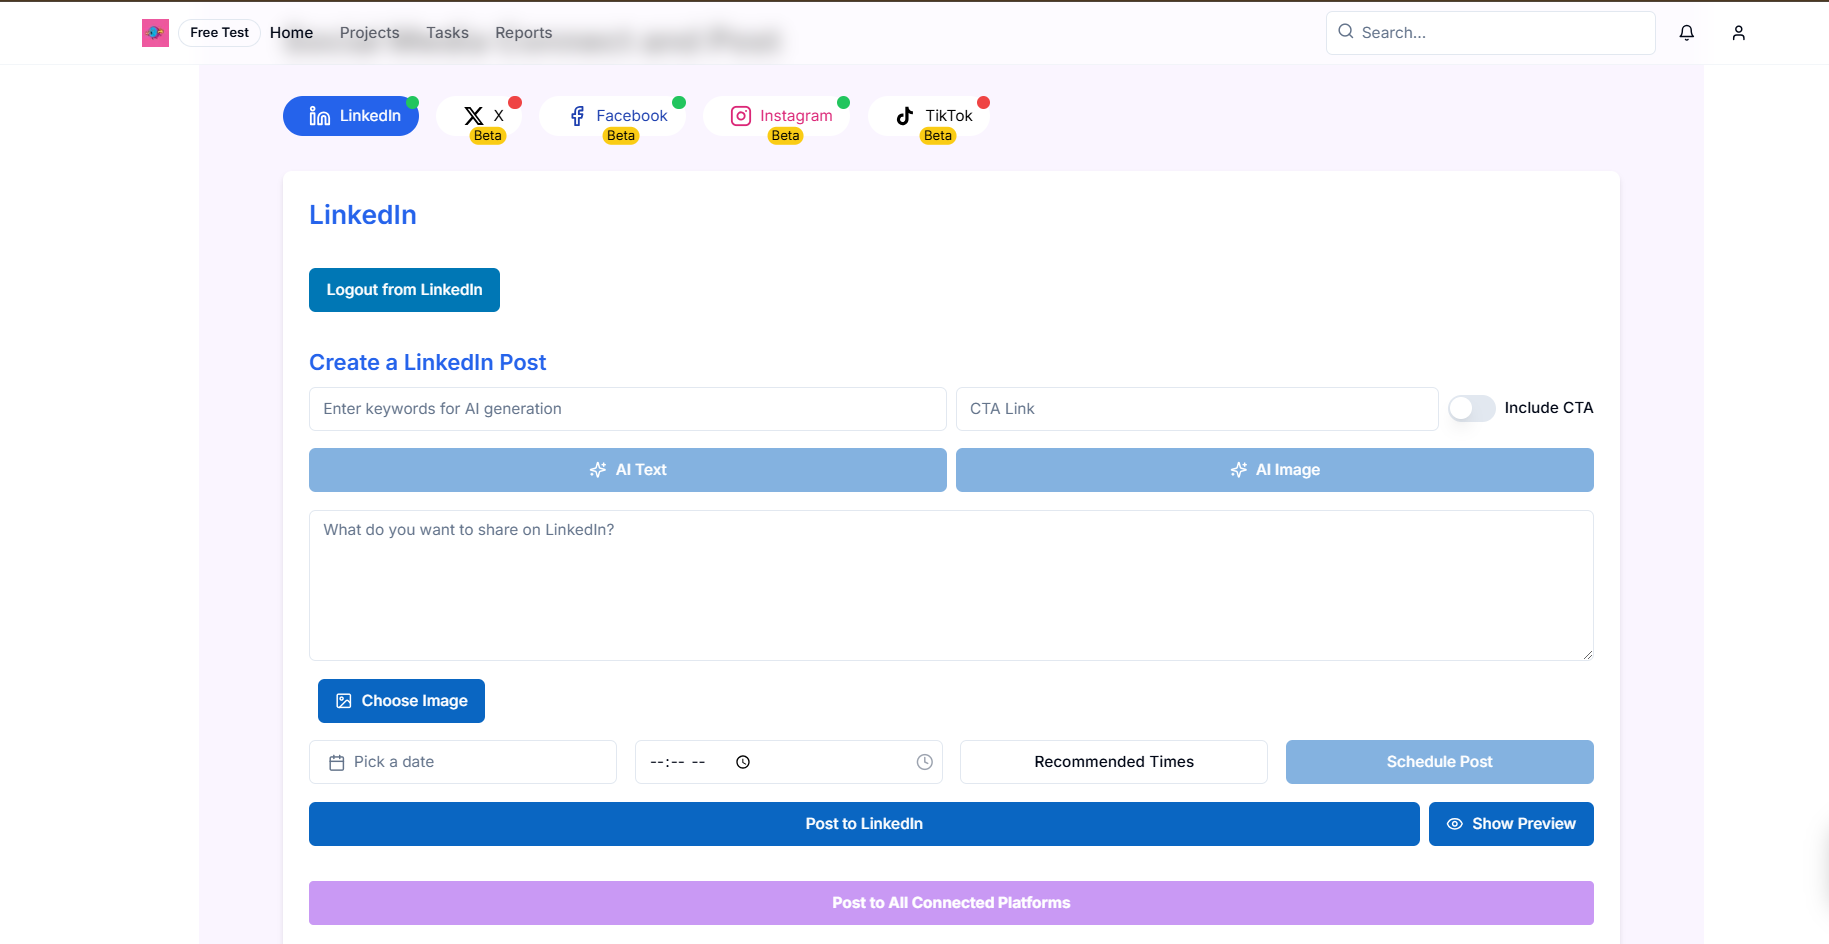Viewport: 1829px width, 944px height.
Task: Toggle the Include CTA switch
Action: point(1471,408)
